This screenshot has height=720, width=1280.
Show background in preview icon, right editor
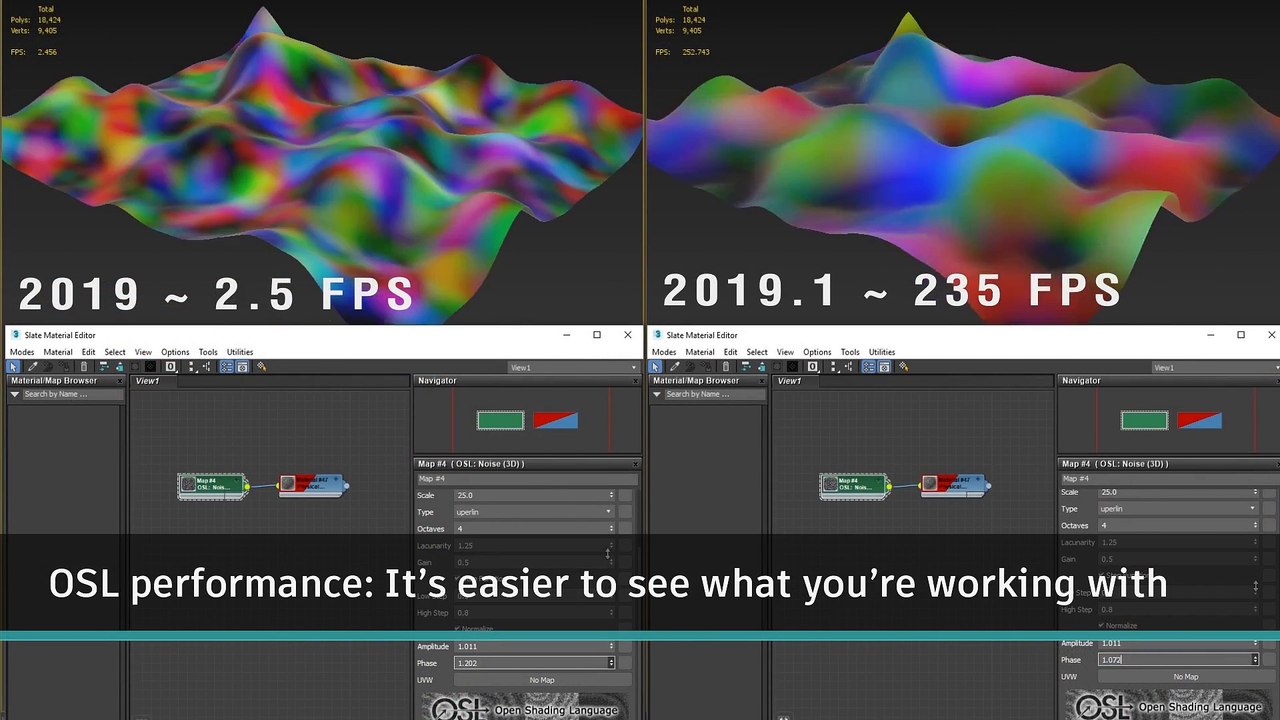click(792, 367)
